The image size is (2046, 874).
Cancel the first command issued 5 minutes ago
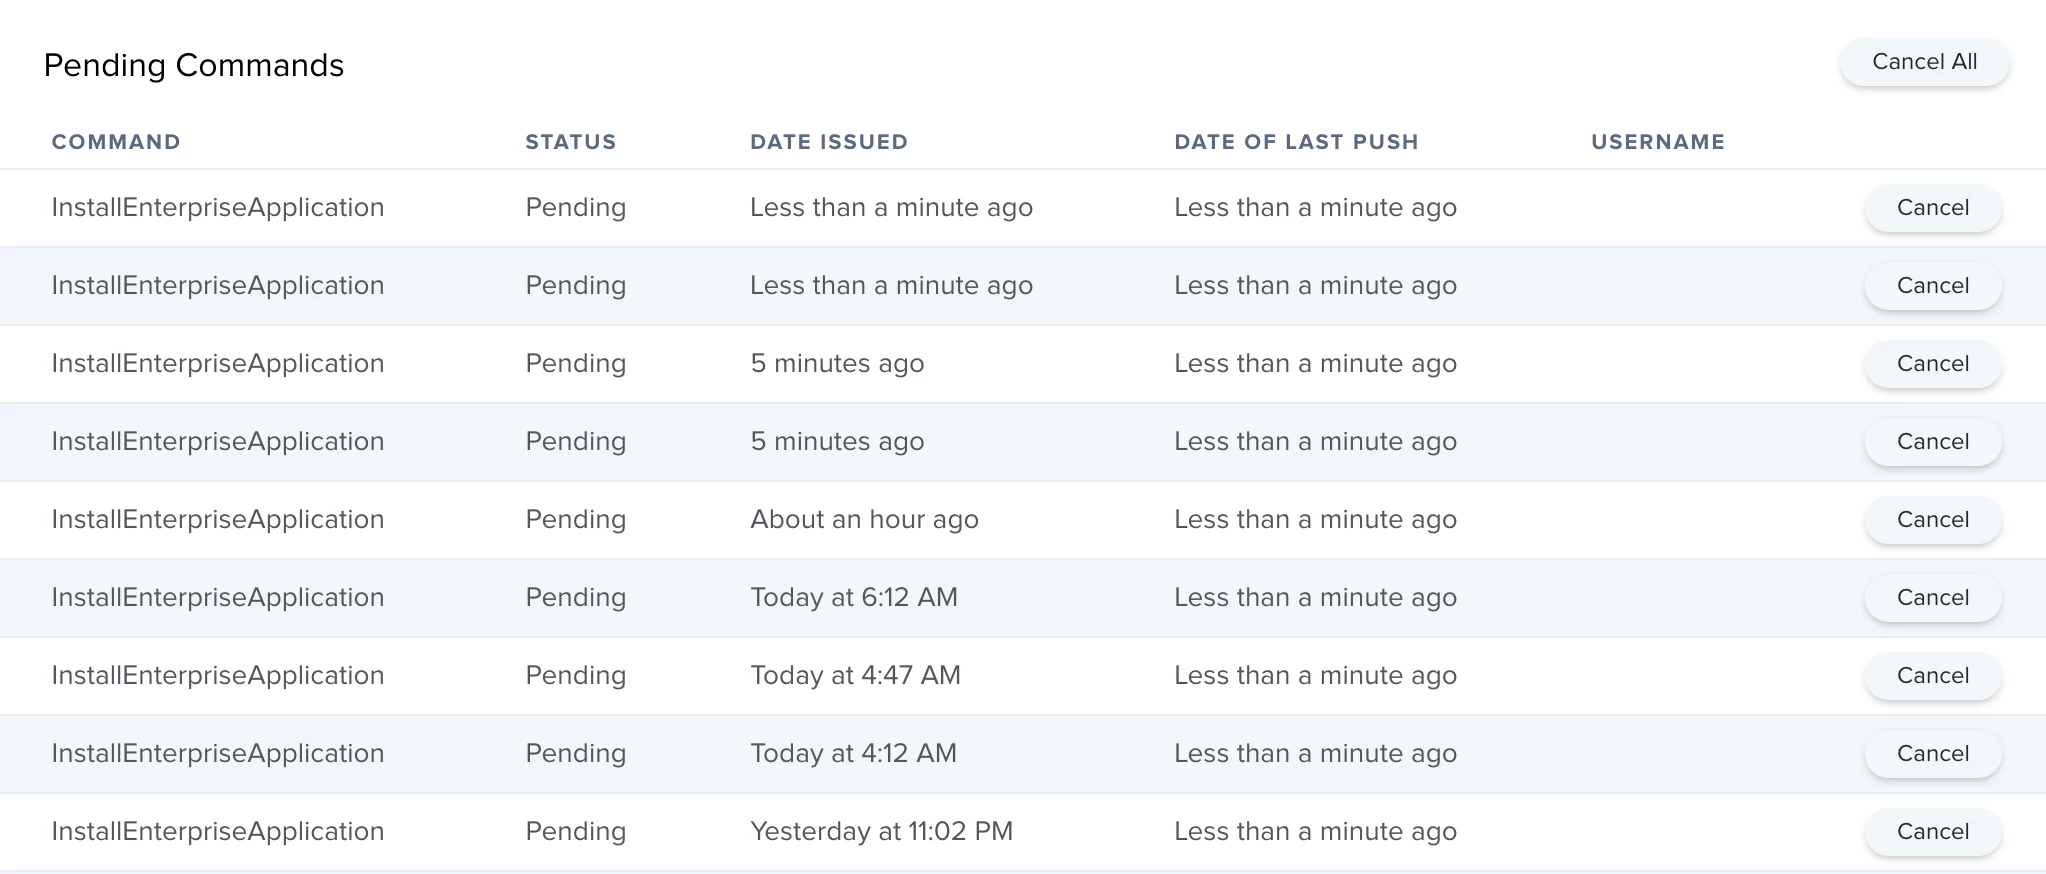1933,364
